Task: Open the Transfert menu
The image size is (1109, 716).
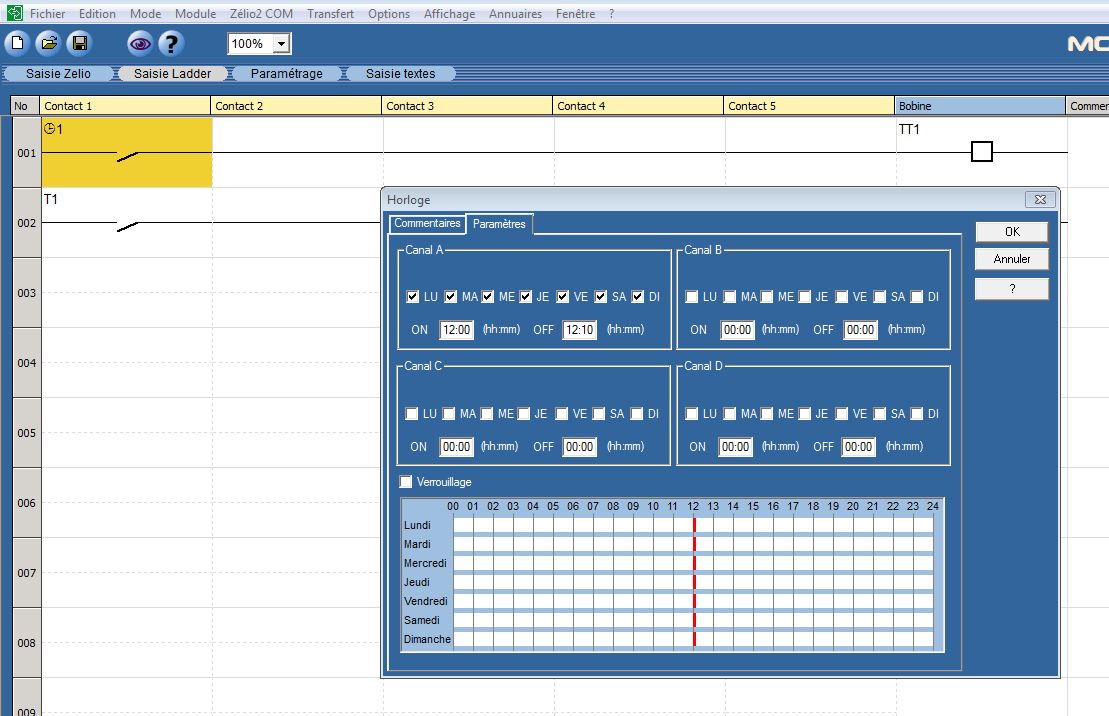Action: [x=330, y=14]
